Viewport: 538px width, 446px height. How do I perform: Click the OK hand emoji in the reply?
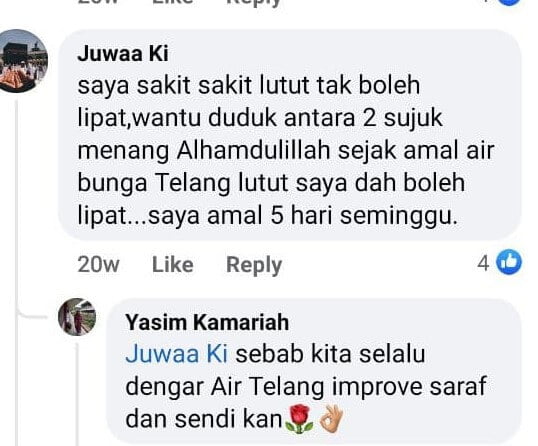click(x=331, y=418)
